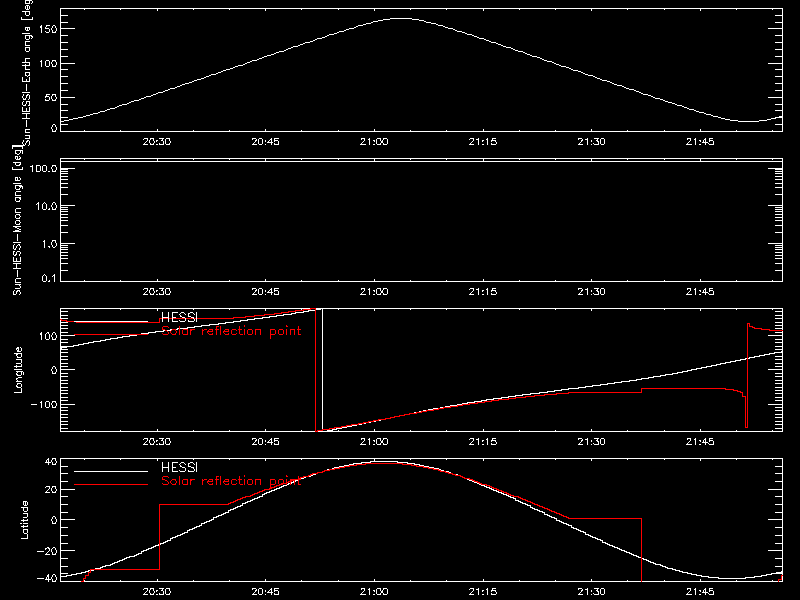Click '21:30' time label under Moon angle plot

tap(591, 292)
